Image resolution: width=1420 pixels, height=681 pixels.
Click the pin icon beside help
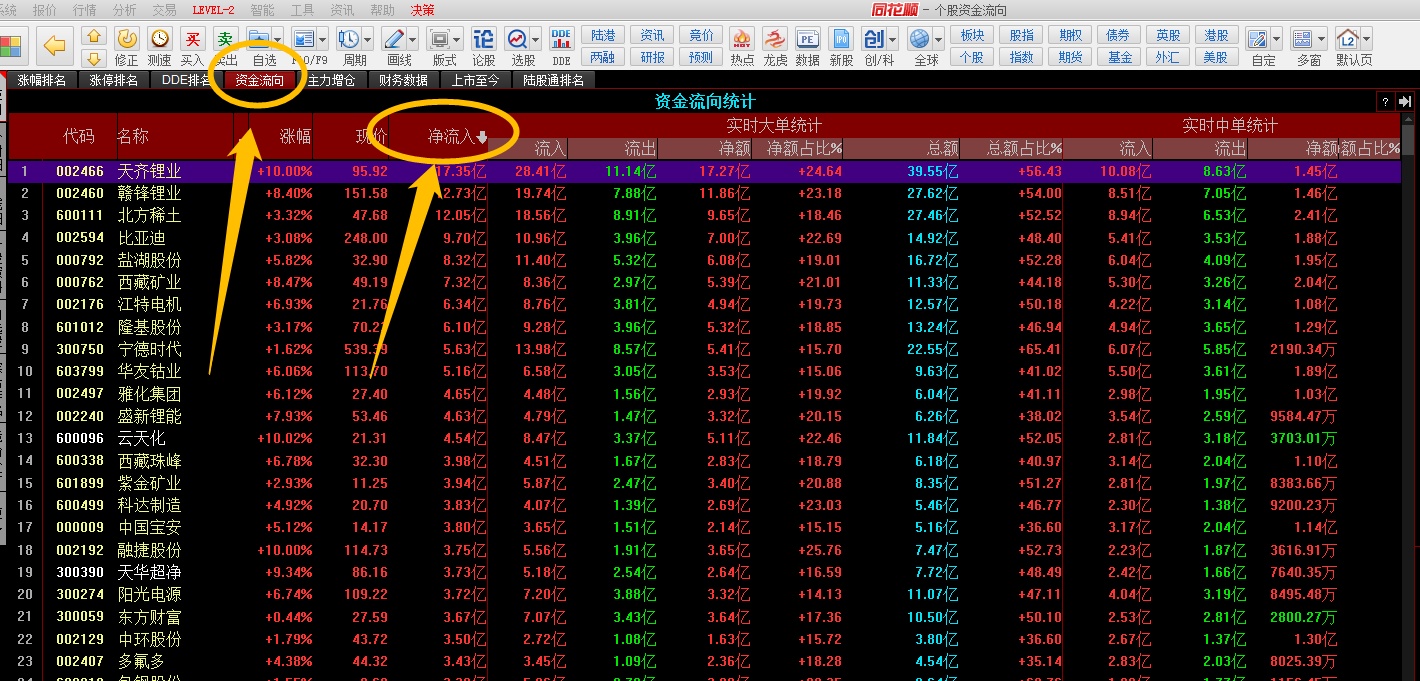pyautogui.click(x=1405, y=101)
